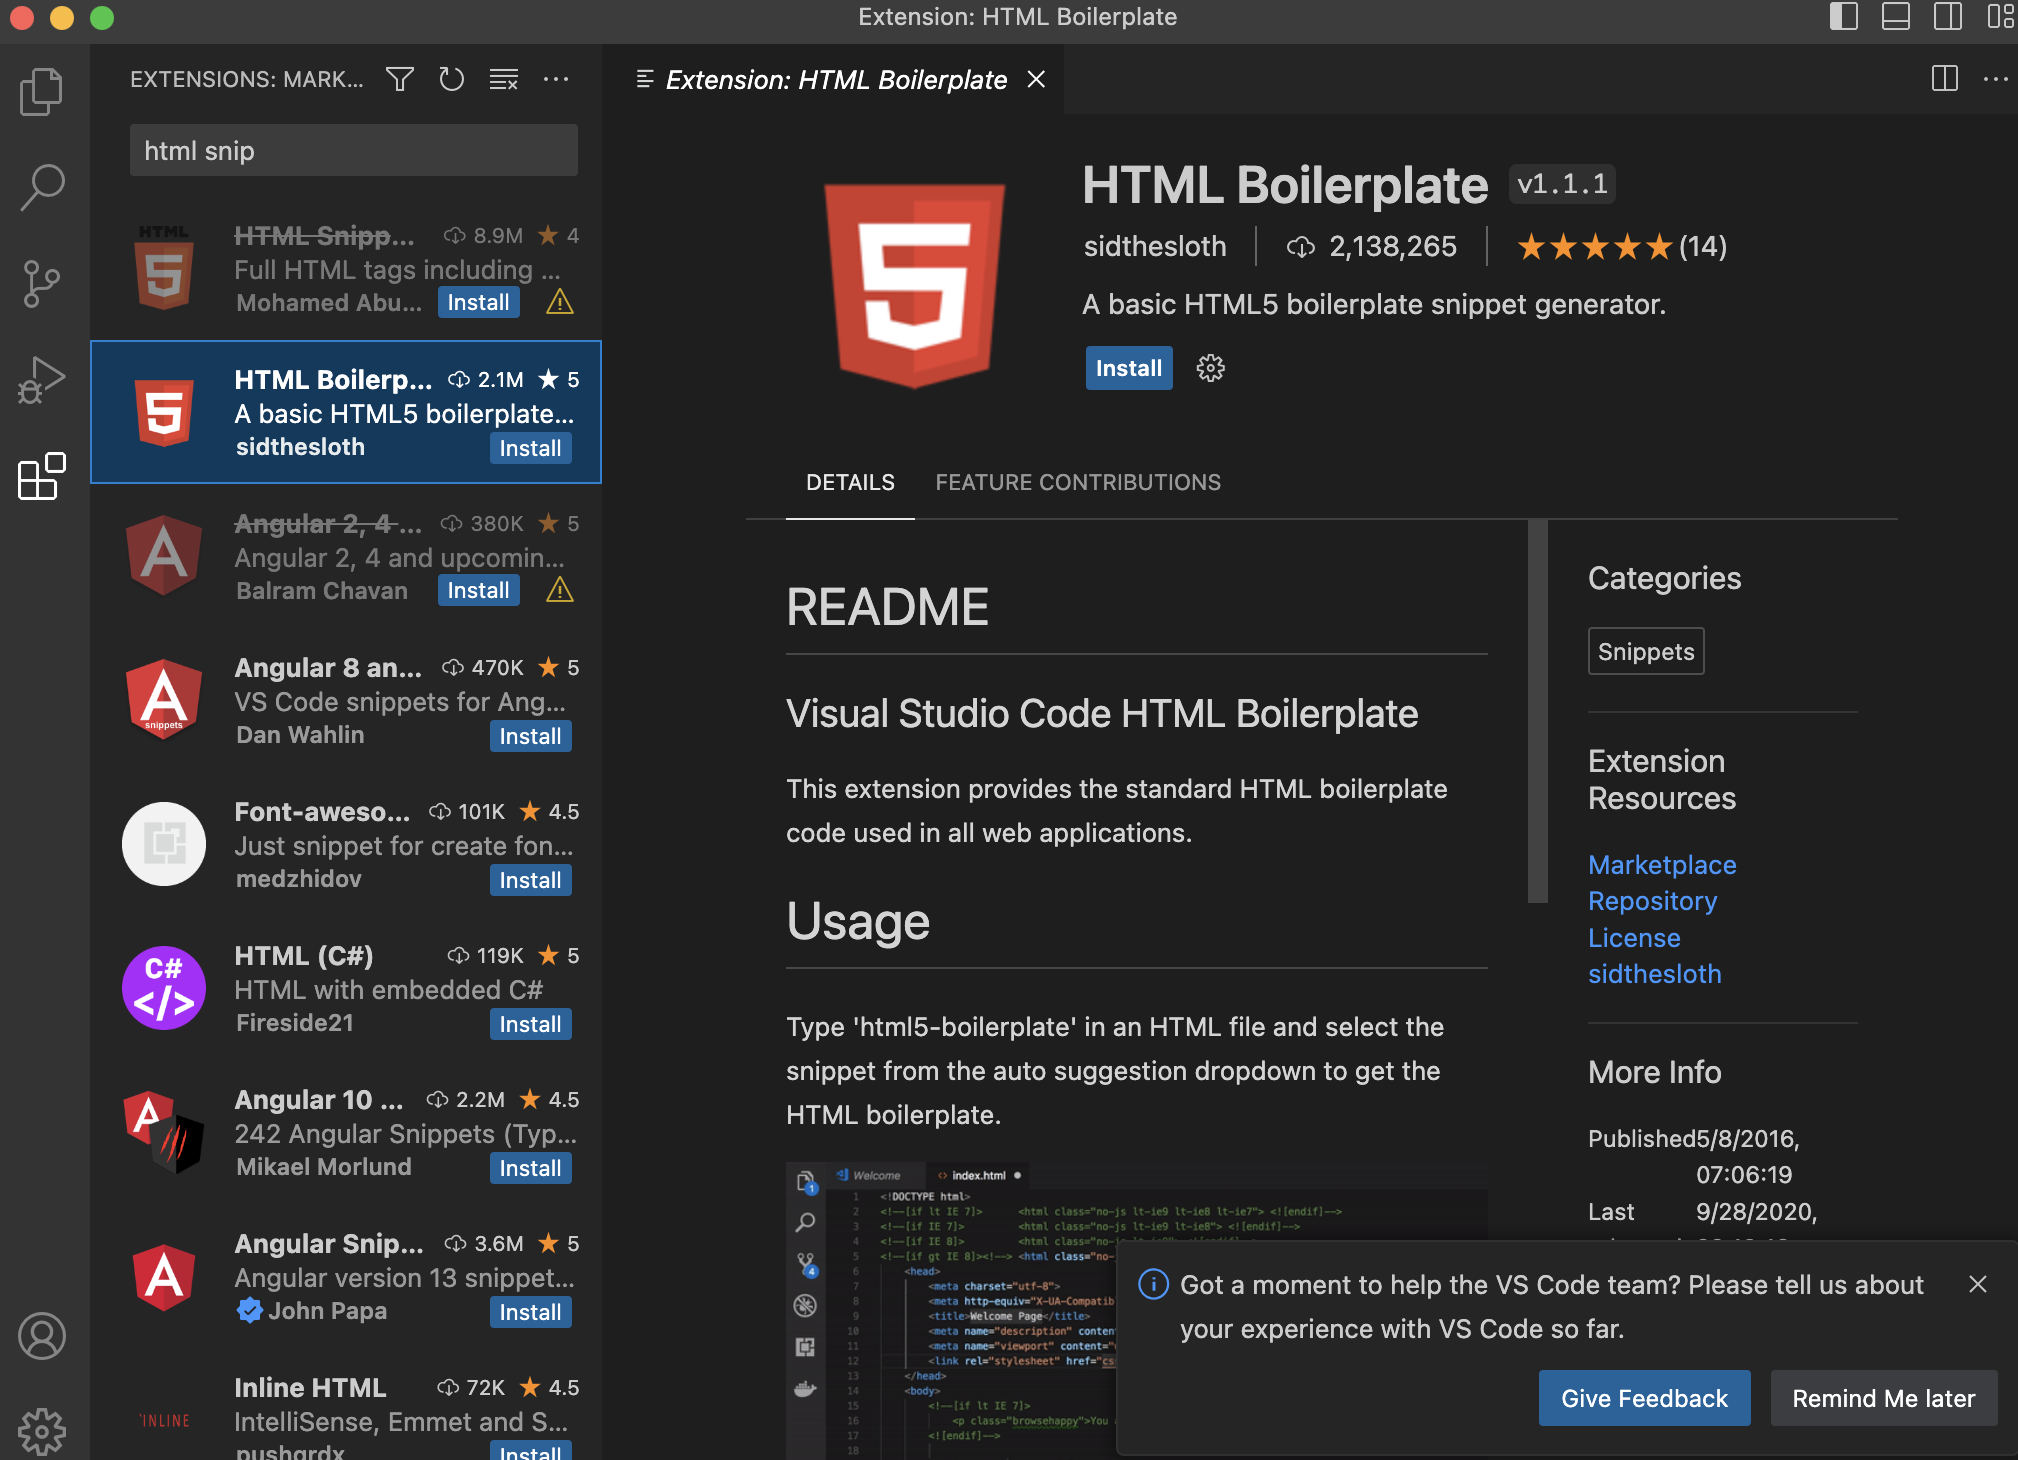This screenshot has width=2018, height=1460.
Task: Click the html snip search field
Action: pos(353,151)
